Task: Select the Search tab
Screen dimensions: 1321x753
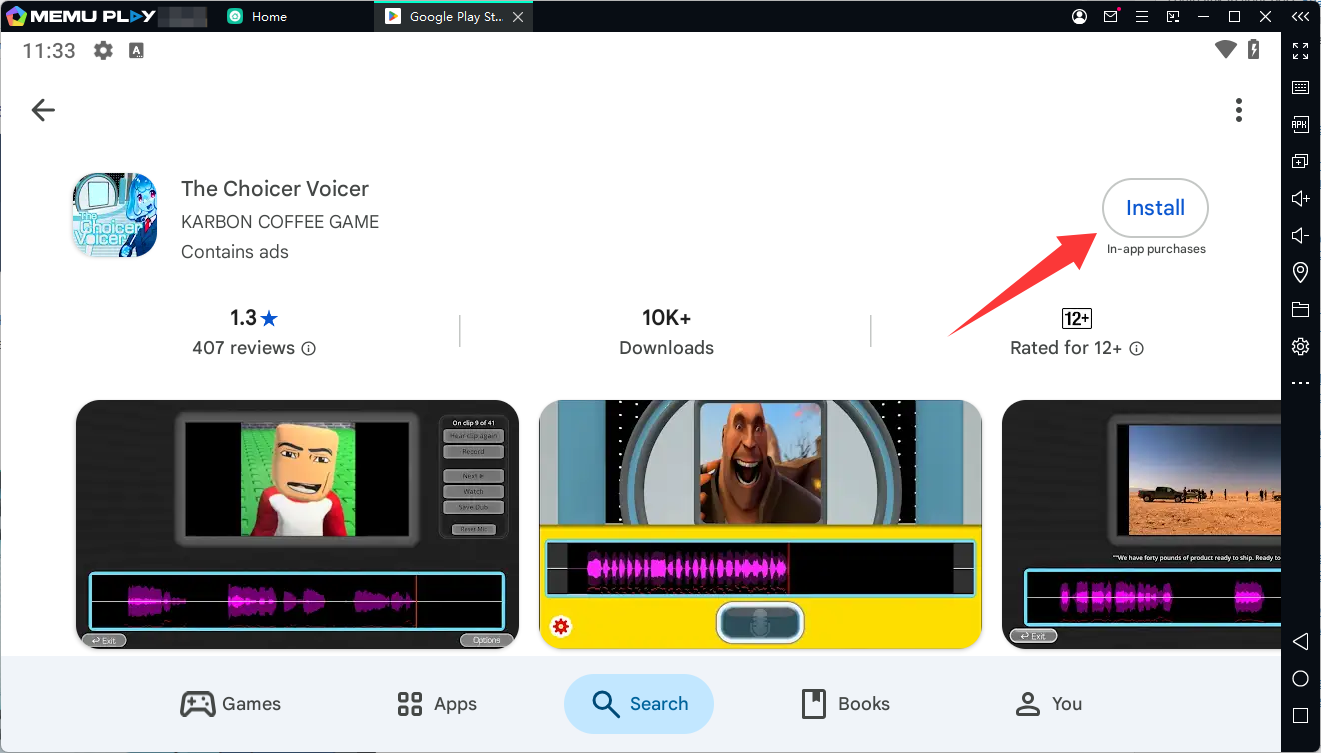Action: [x=639, y=704]
